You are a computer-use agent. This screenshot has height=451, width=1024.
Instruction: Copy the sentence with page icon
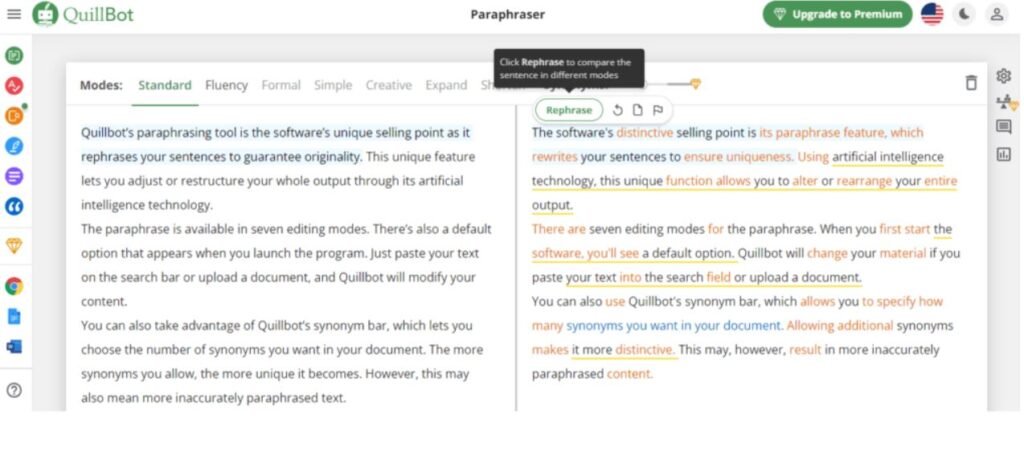tap(637, 110)
